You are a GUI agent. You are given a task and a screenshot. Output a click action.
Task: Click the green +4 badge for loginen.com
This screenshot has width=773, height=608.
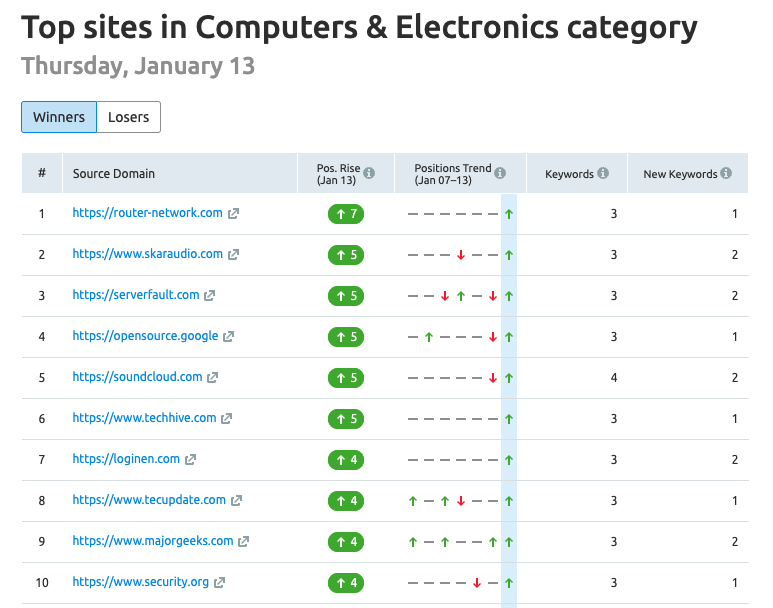[346, 460]
